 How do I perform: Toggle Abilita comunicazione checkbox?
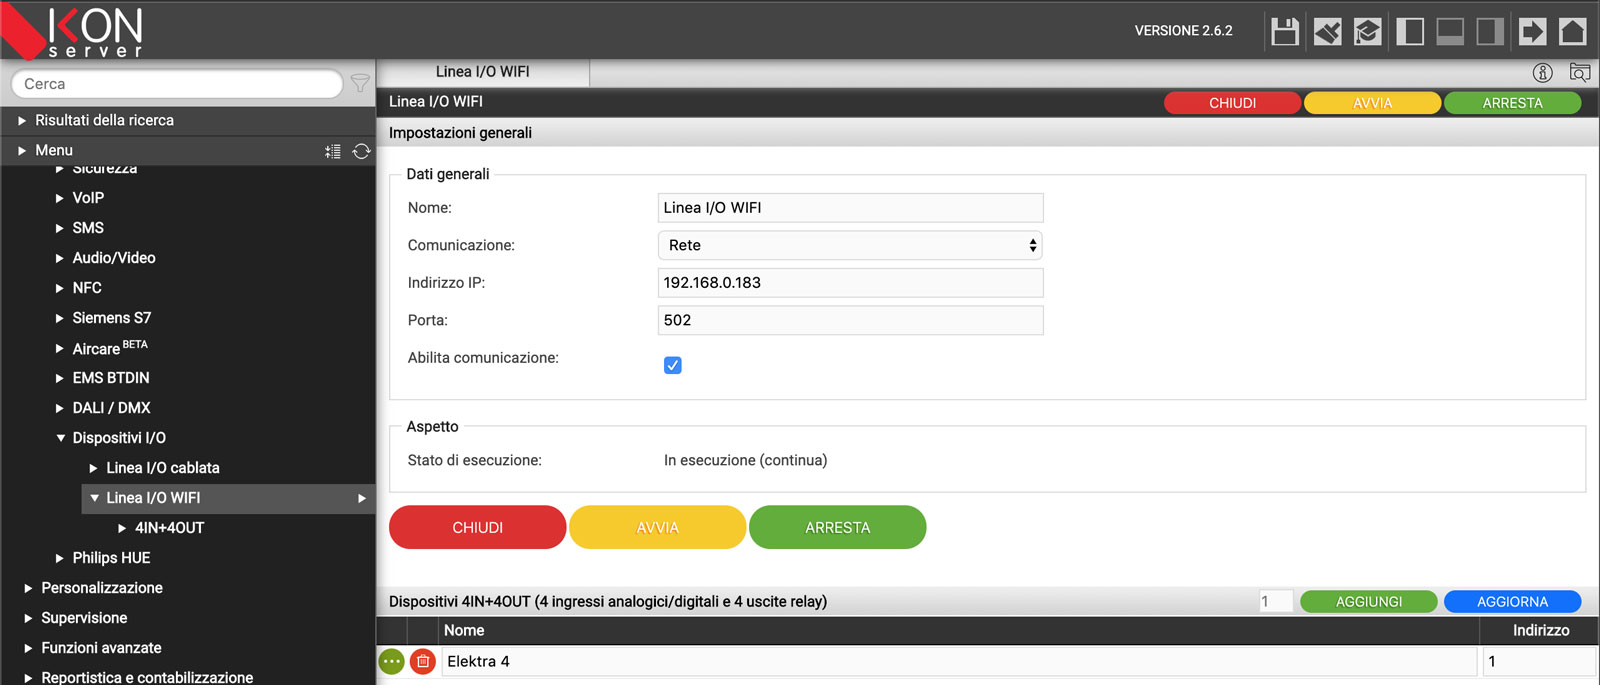pyautogui.click(x=673, y=365)
